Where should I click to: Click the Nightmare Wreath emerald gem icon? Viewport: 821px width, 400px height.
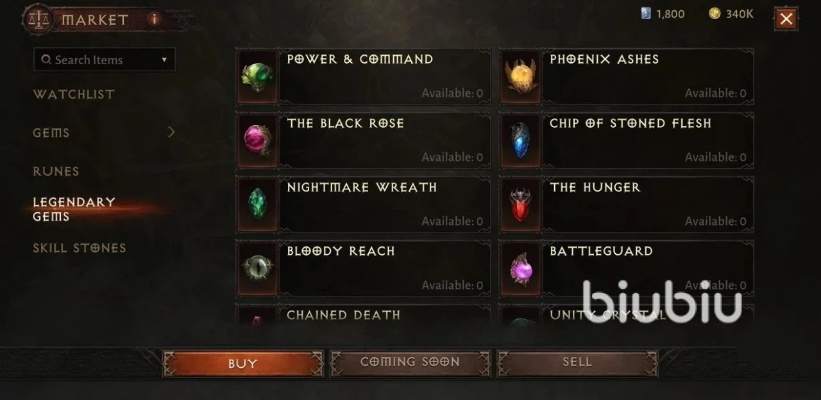click(x=257, y=204)
